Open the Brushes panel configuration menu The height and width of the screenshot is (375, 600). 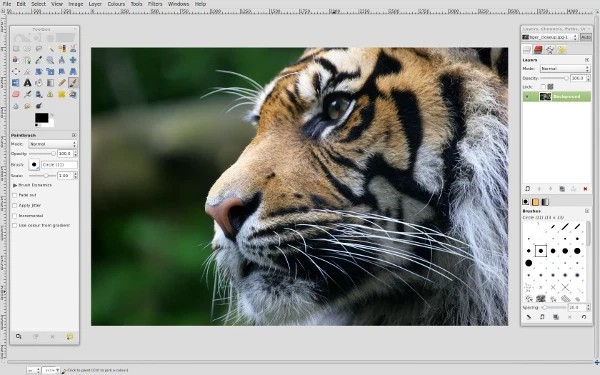[x=587, y=211]
